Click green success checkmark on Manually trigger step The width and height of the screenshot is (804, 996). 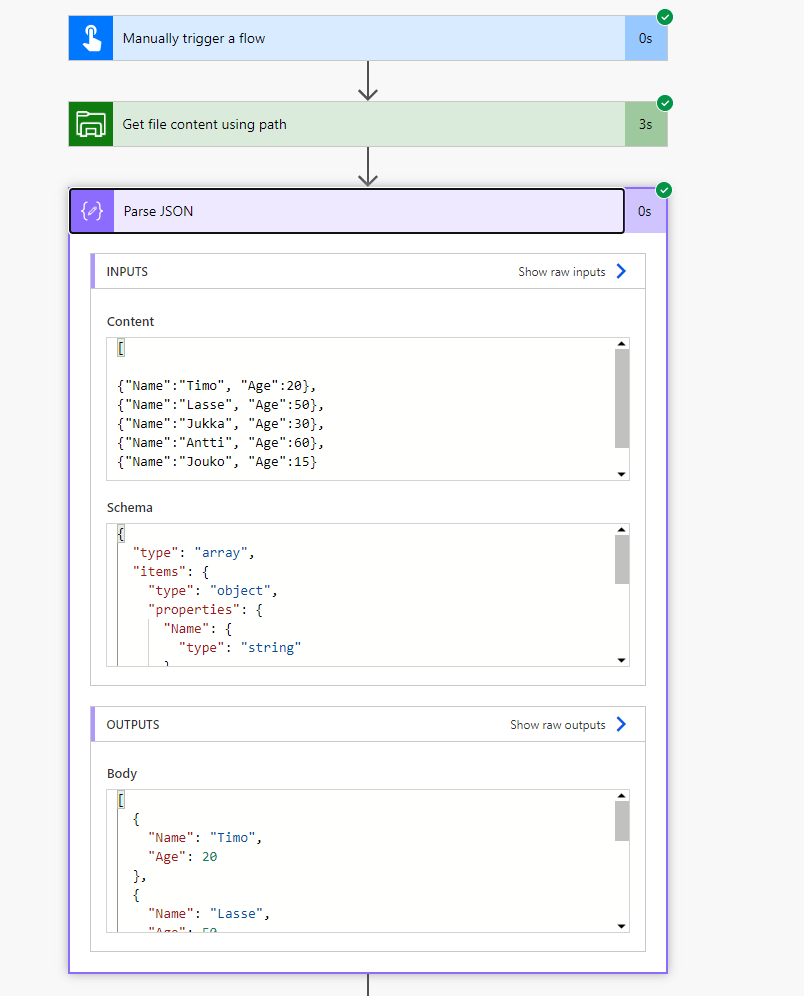[665, 17]
